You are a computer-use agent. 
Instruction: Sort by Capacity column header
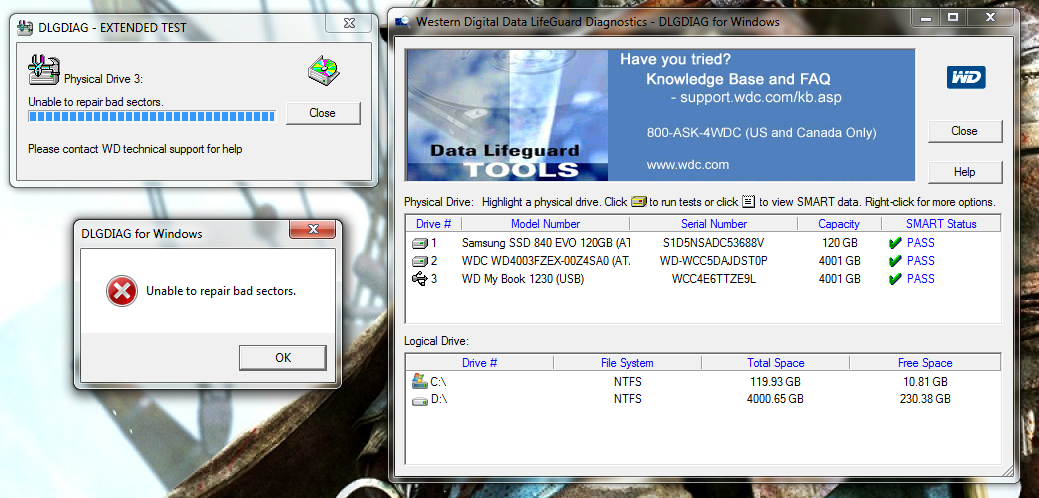point(839,224)
